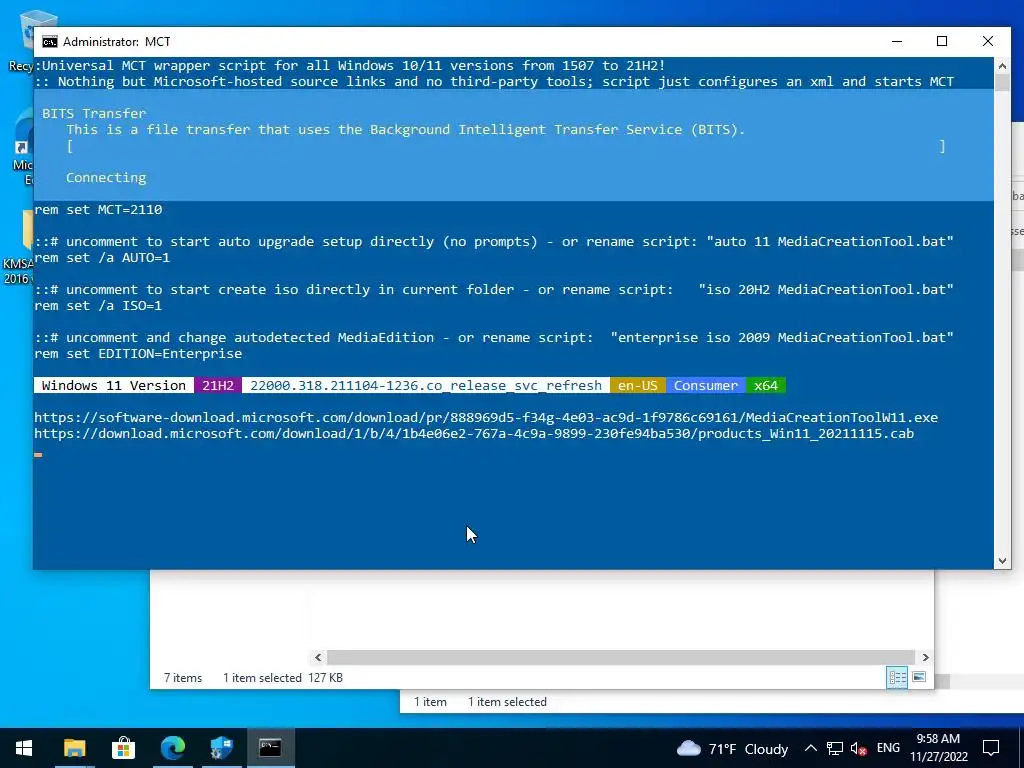Open clock and calendar flyout
The height and width of the screenshot is (768, 1024).
pos(938,748)
